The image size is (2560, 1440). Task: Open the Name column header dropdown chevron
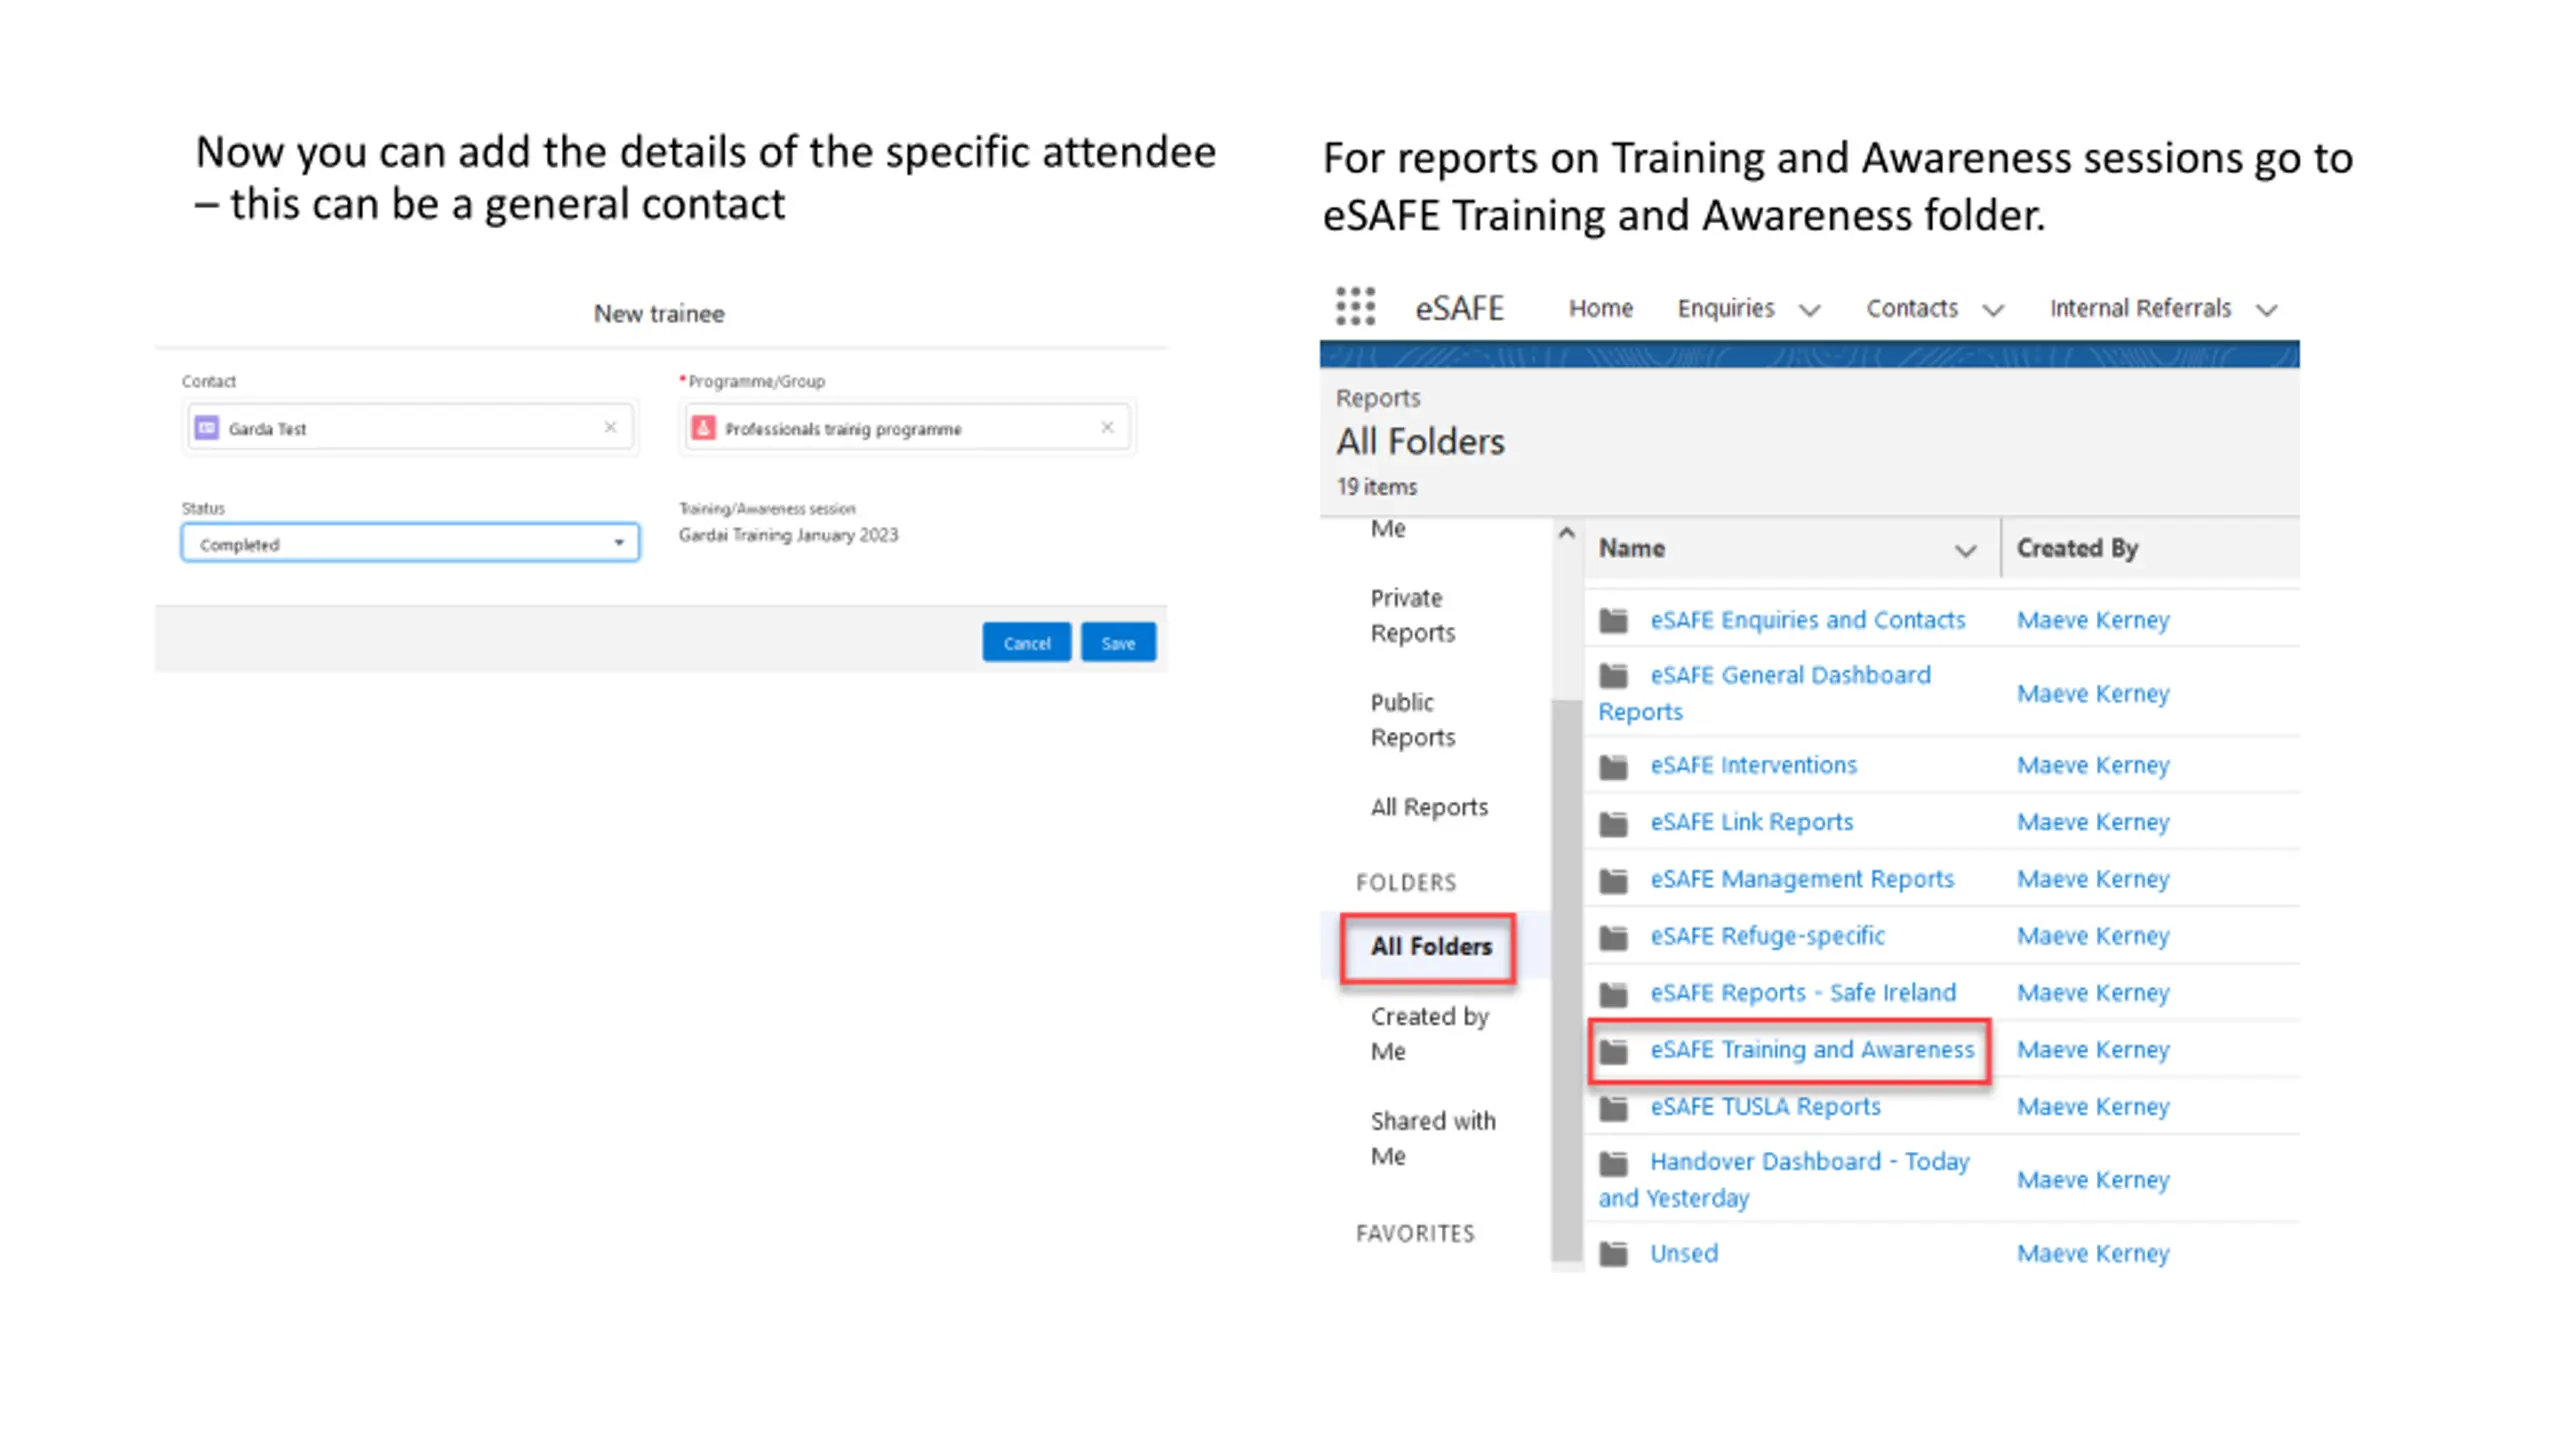pyautogui.click(x=1965, y=551)
